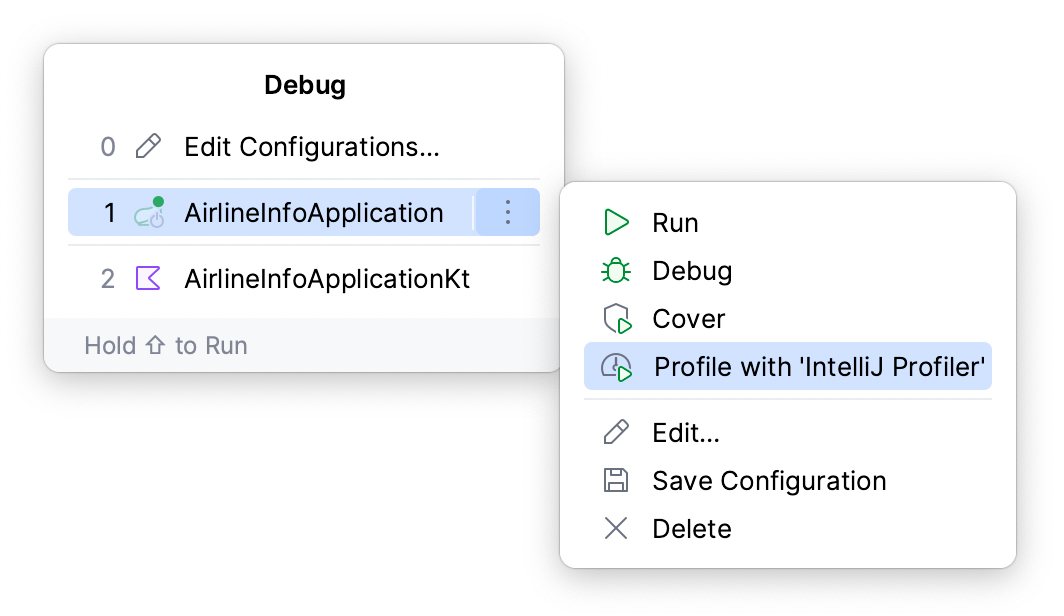This screenshot has width=1064, height=616.
Task: Select the AirlineInfoApplication configuration
Action: point(315,212)
